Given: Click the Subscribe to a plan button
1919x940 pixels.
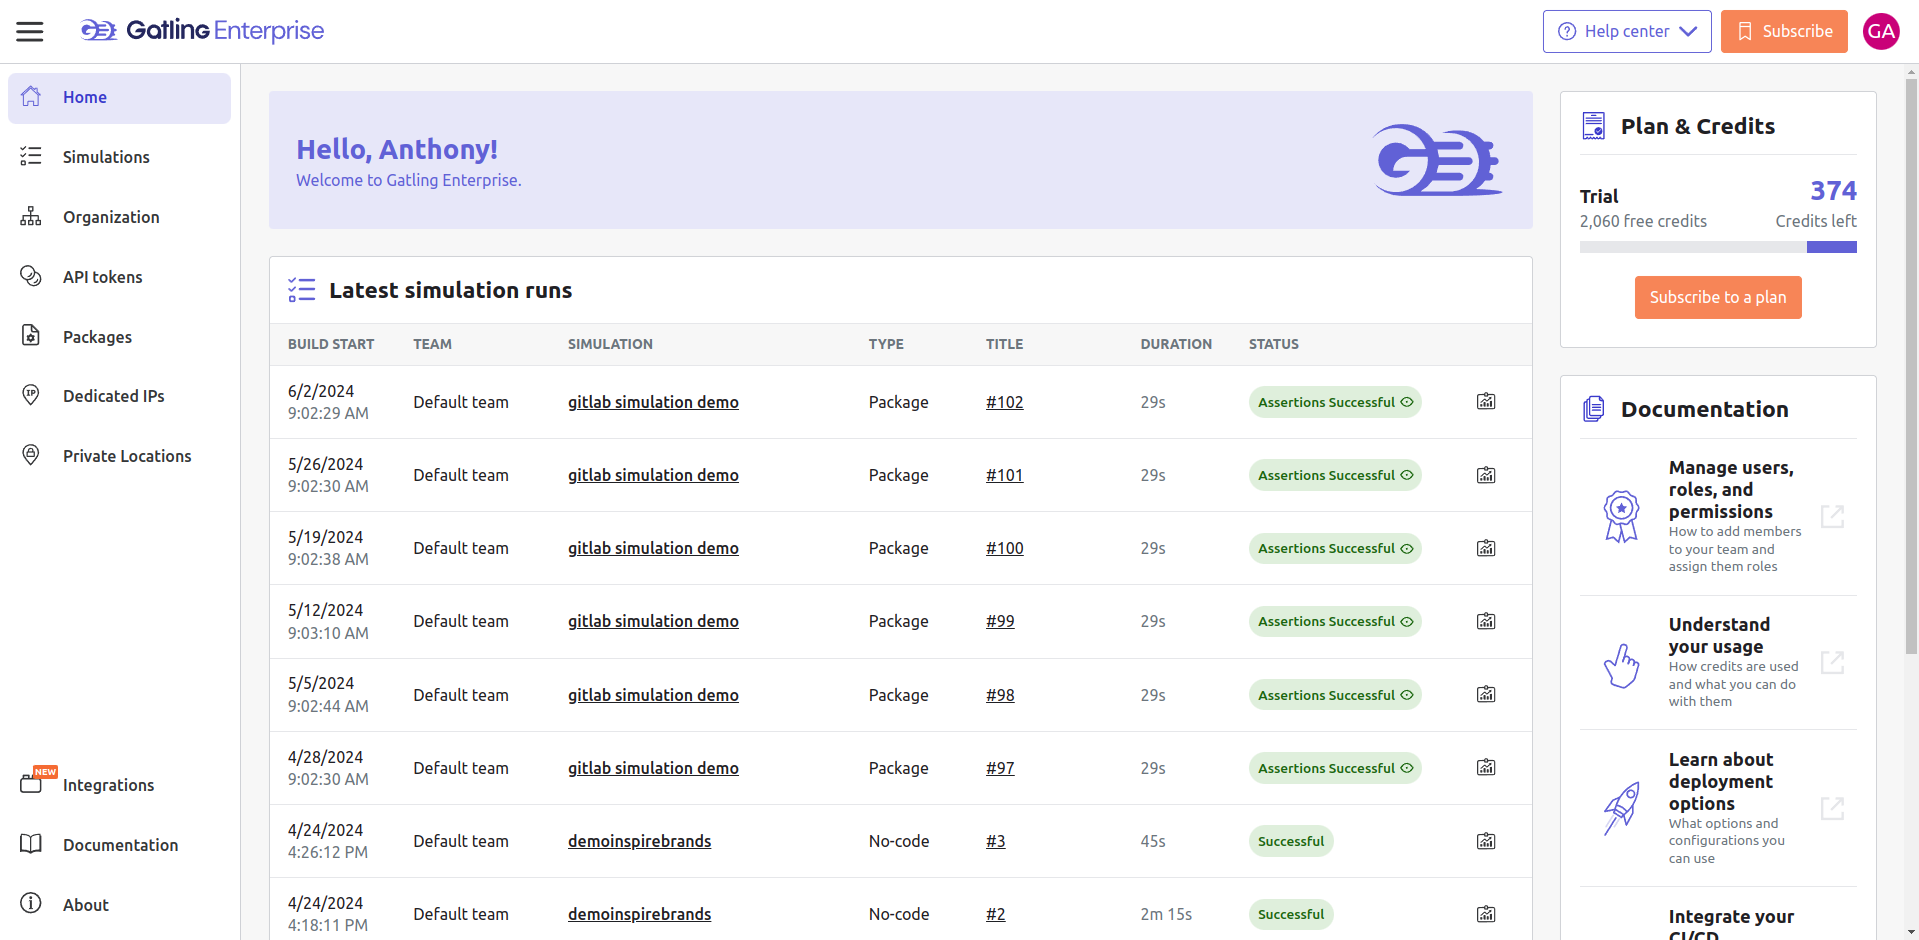Looking at the screenshot, I should pos(1717,297).
